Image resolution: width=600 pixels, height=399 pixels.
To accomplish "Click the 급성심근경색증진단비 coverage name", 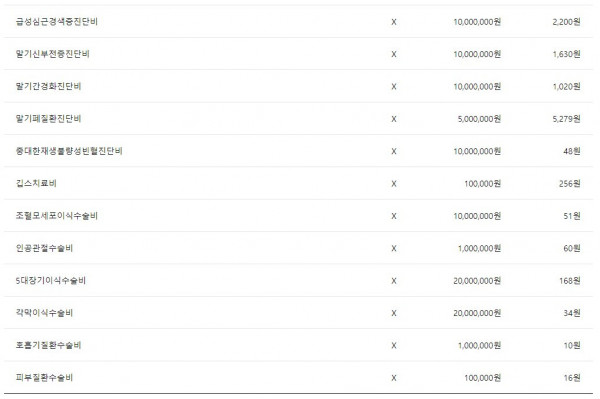I will pos(57,22).
